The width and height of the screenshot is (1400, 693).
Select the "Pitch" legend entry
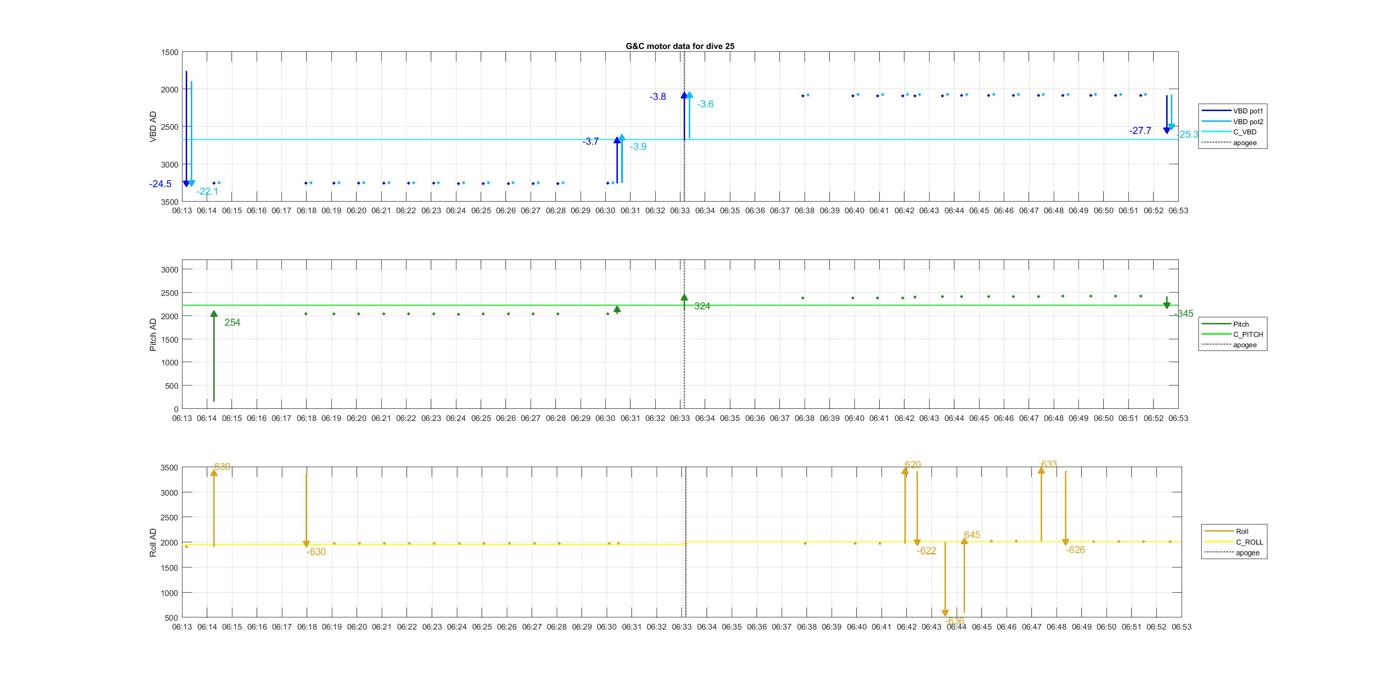coord(1227,324)
